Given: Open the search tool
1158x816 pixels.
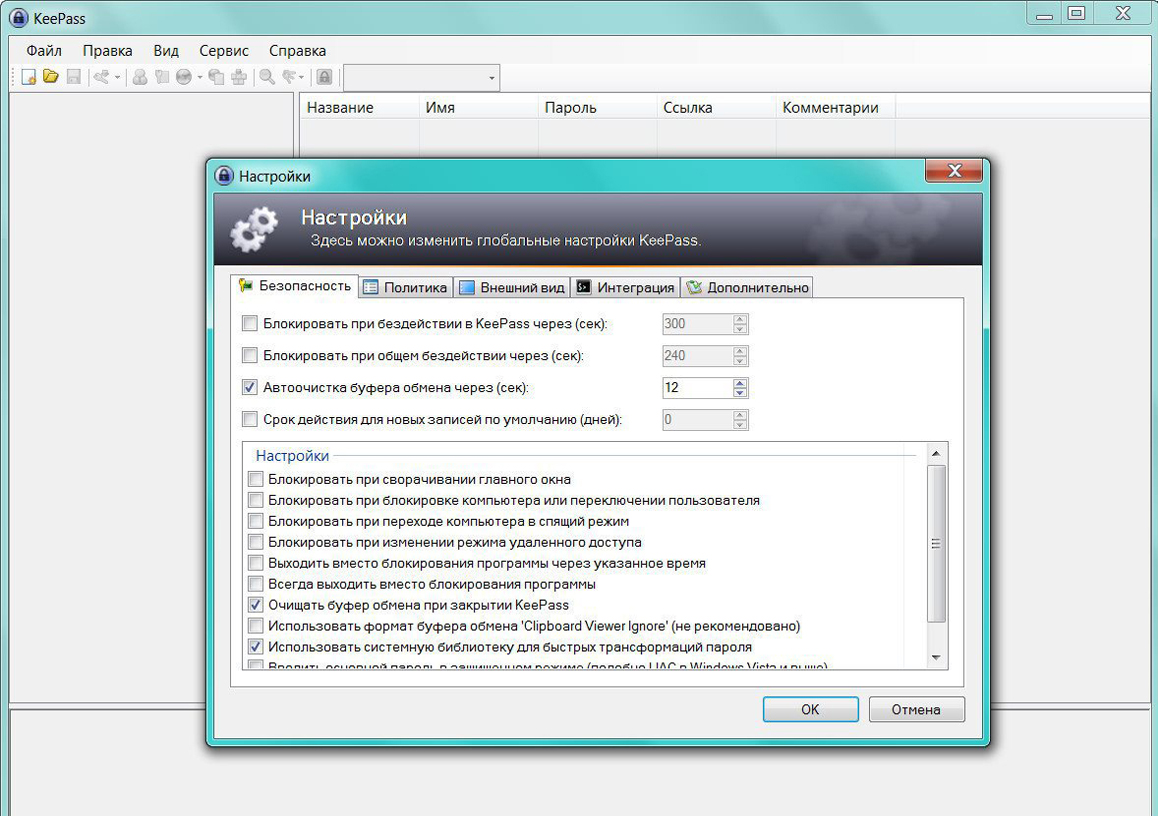Looking at the screenshot, I should coord(265,77).
